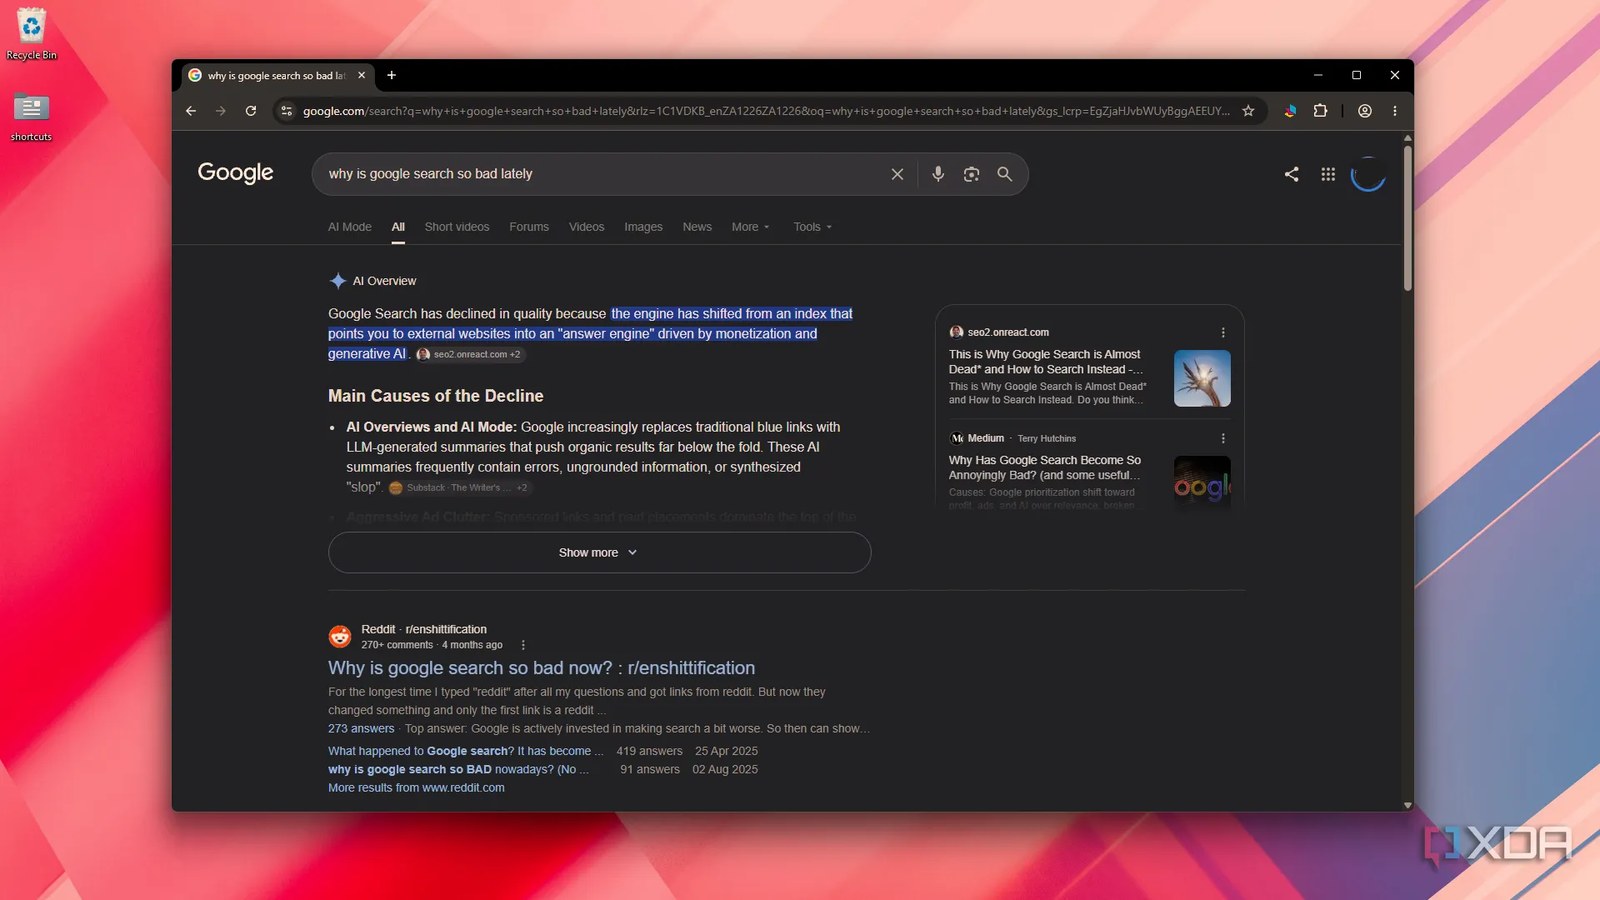Viewport: 1600px width, 900px height.
Task: Start voice search with the microphone
Action: [x=938, y=174]
